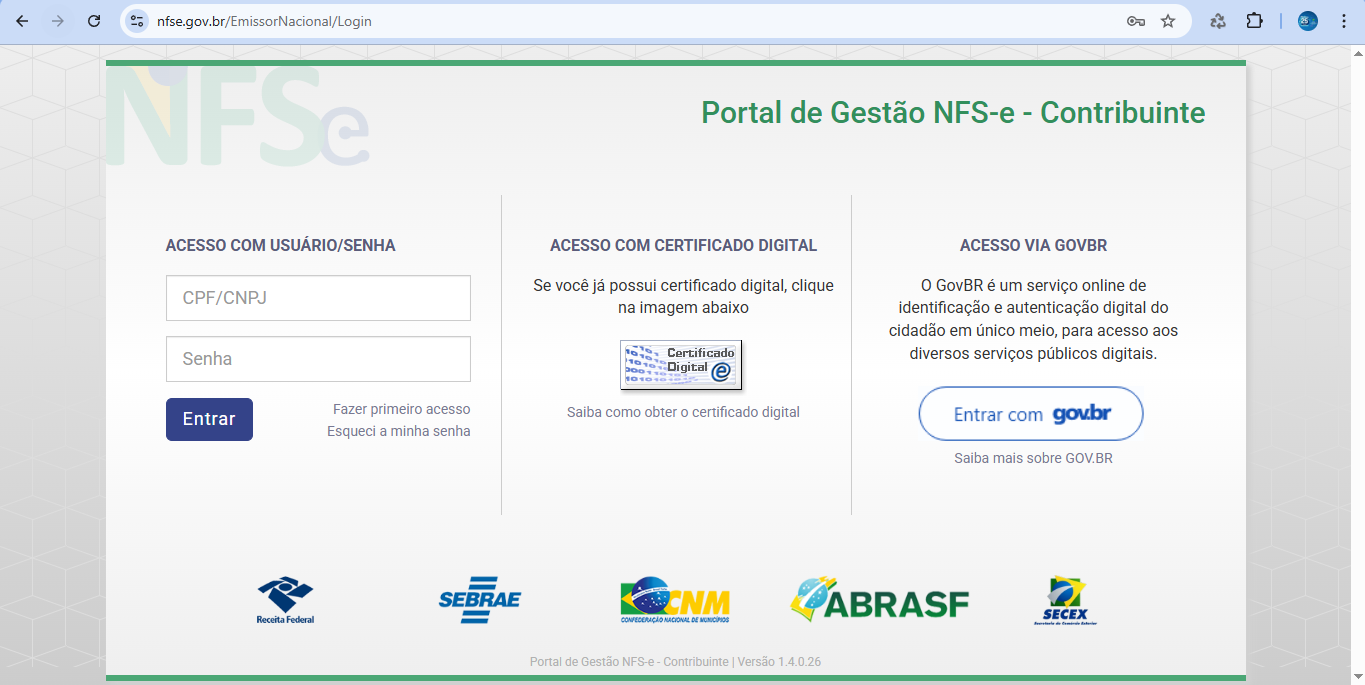
Task: Click the CNM logo
Action: click(x=675, y=600)
